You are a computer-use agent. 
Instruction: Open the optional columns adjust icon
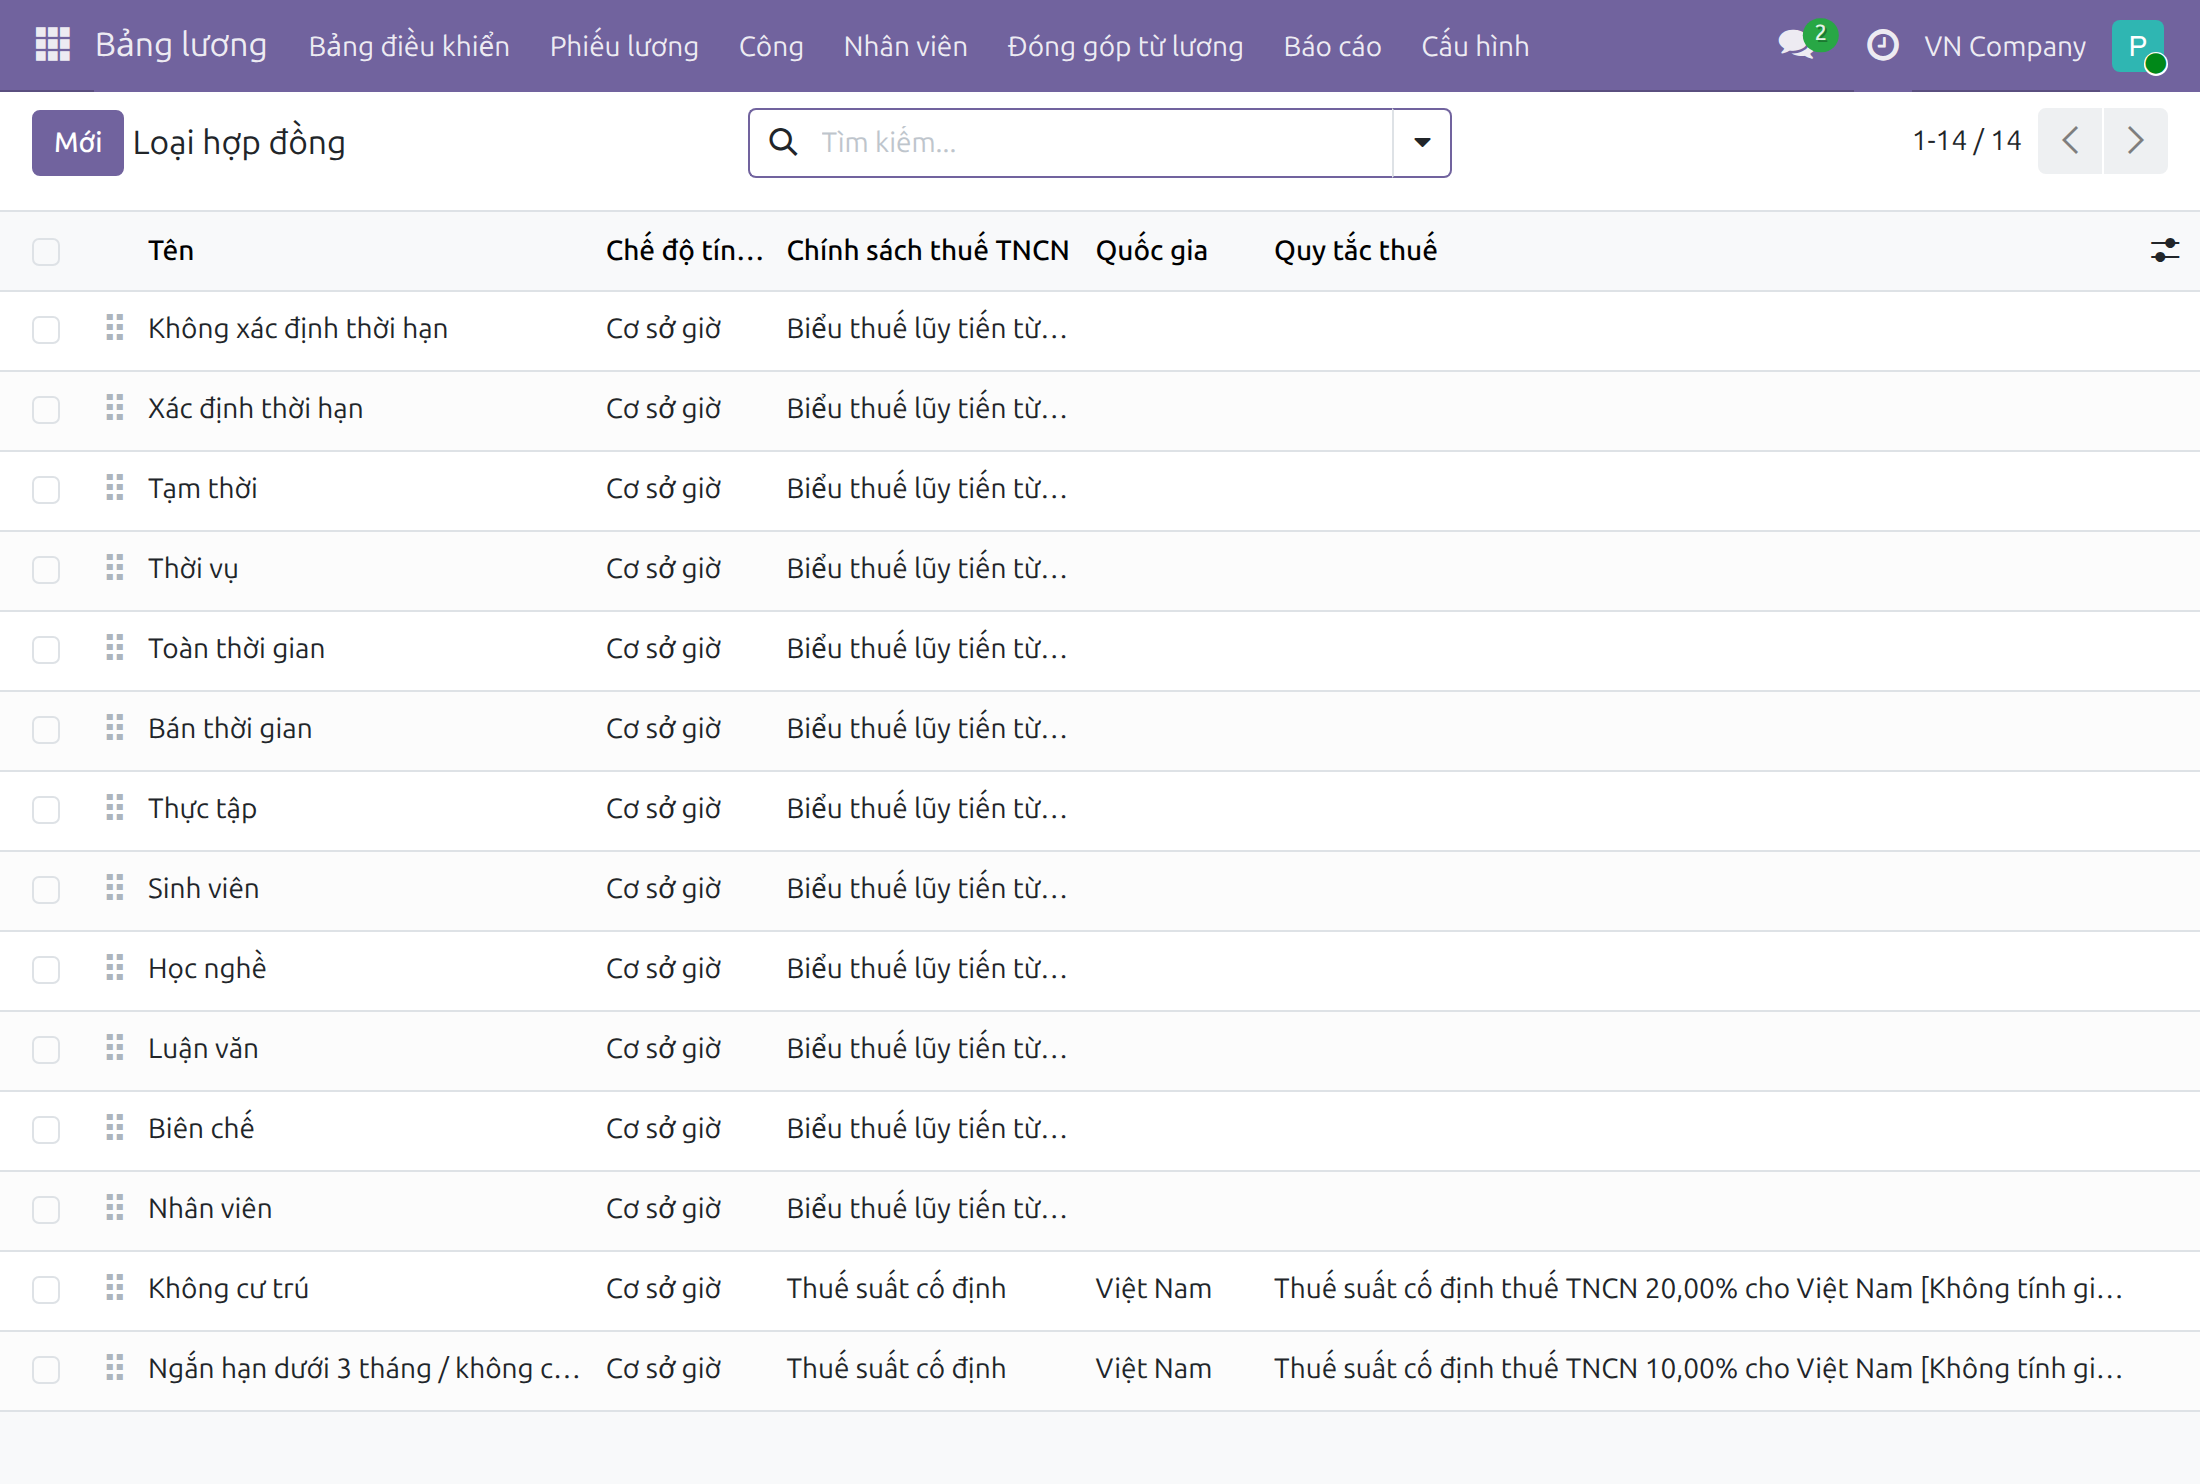[2165, 250]
